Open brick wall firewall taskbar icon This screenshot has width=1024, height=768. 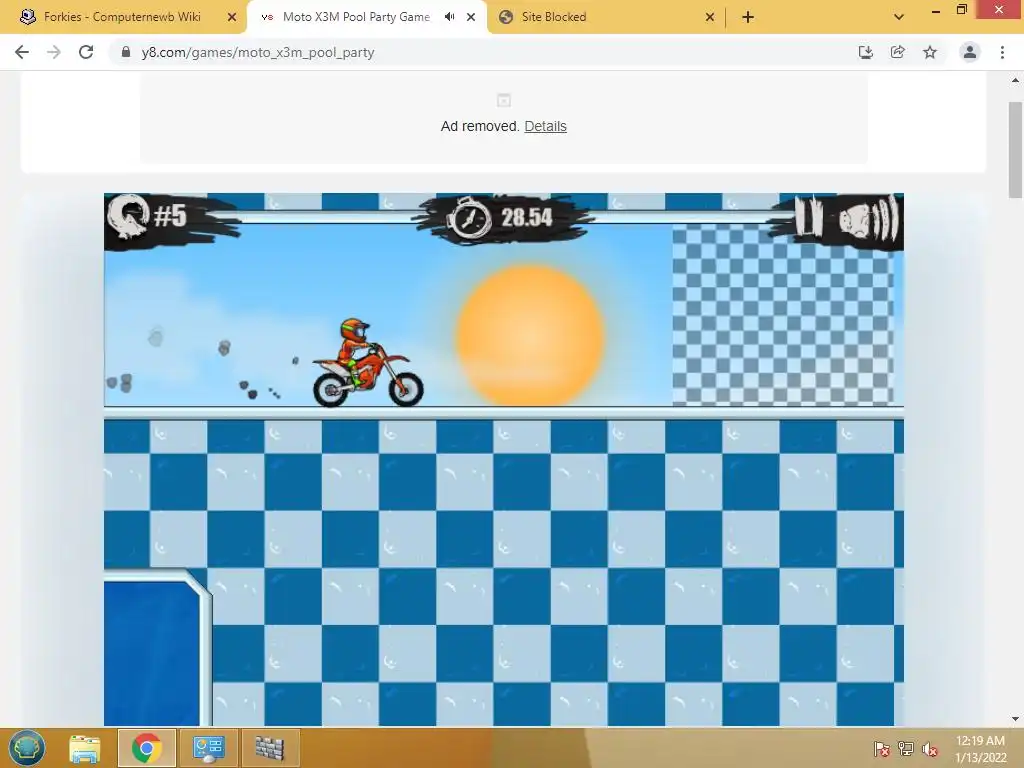pos(270,748)
